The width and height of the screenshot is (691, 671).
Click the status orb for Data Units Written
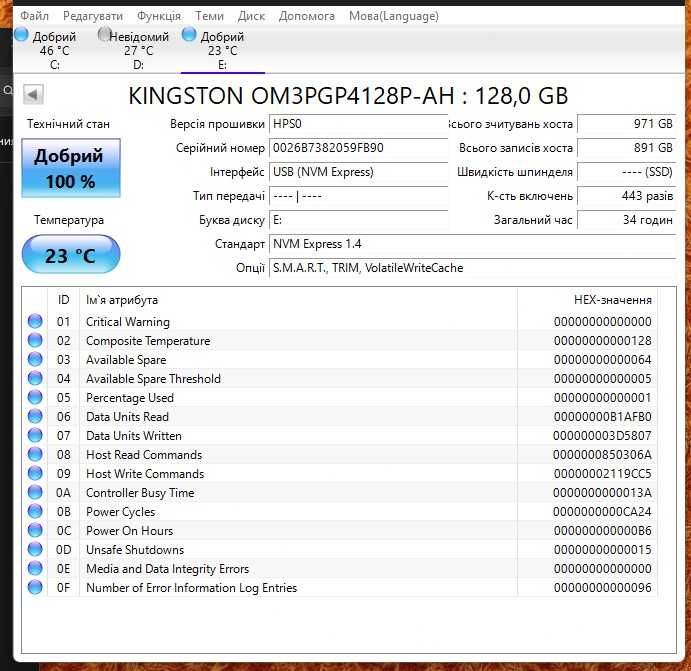[x=35, y=435]
